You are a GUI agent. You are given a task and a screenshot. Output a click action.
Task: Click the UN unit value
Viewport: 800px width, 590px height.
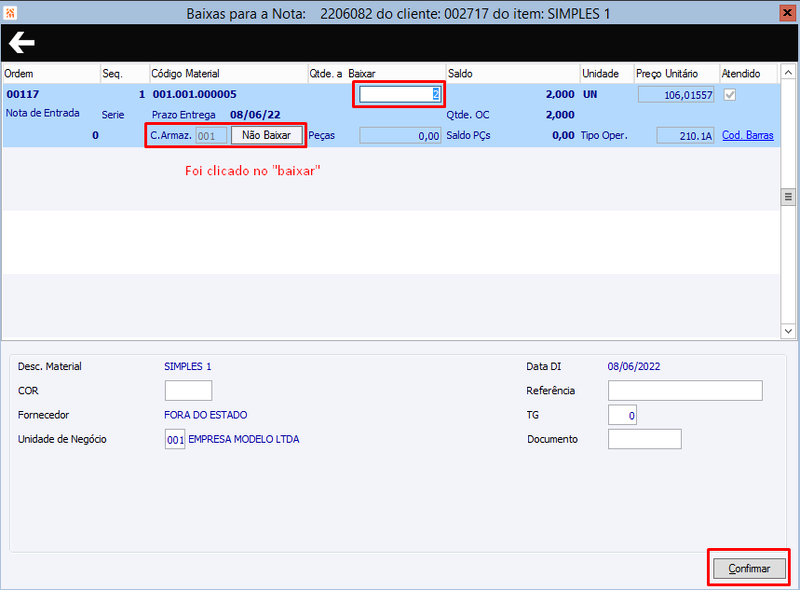(x=590, y=94)
